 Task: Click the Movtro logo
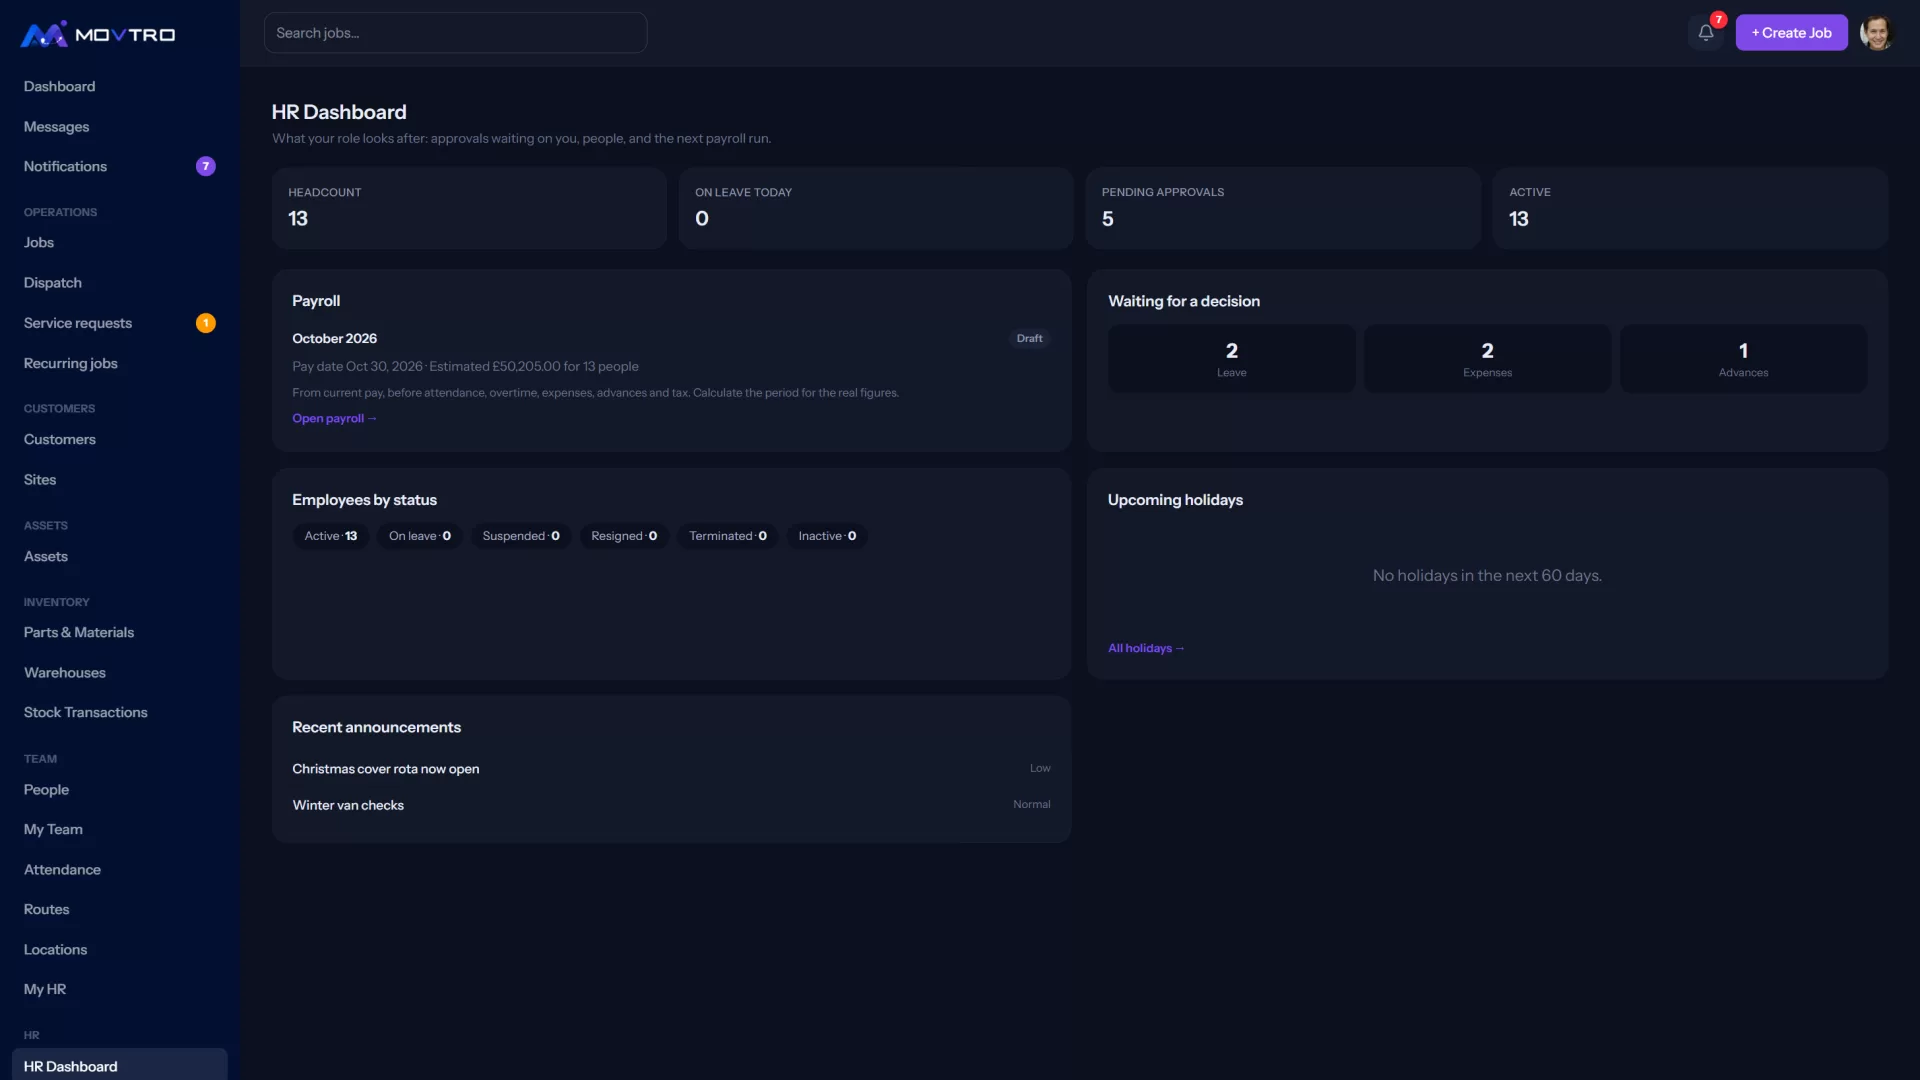[x=98, y=34]
